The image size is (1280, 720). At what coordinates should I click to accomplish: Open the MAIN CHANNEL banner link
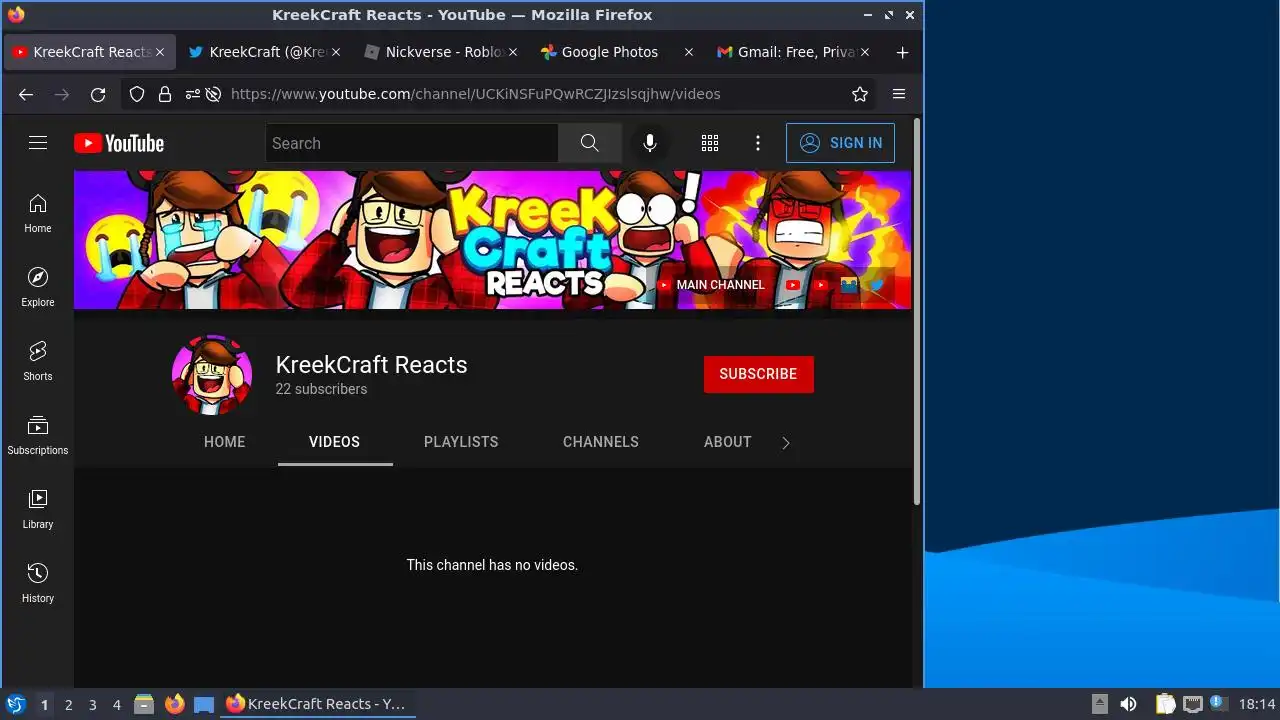(711, 285)
